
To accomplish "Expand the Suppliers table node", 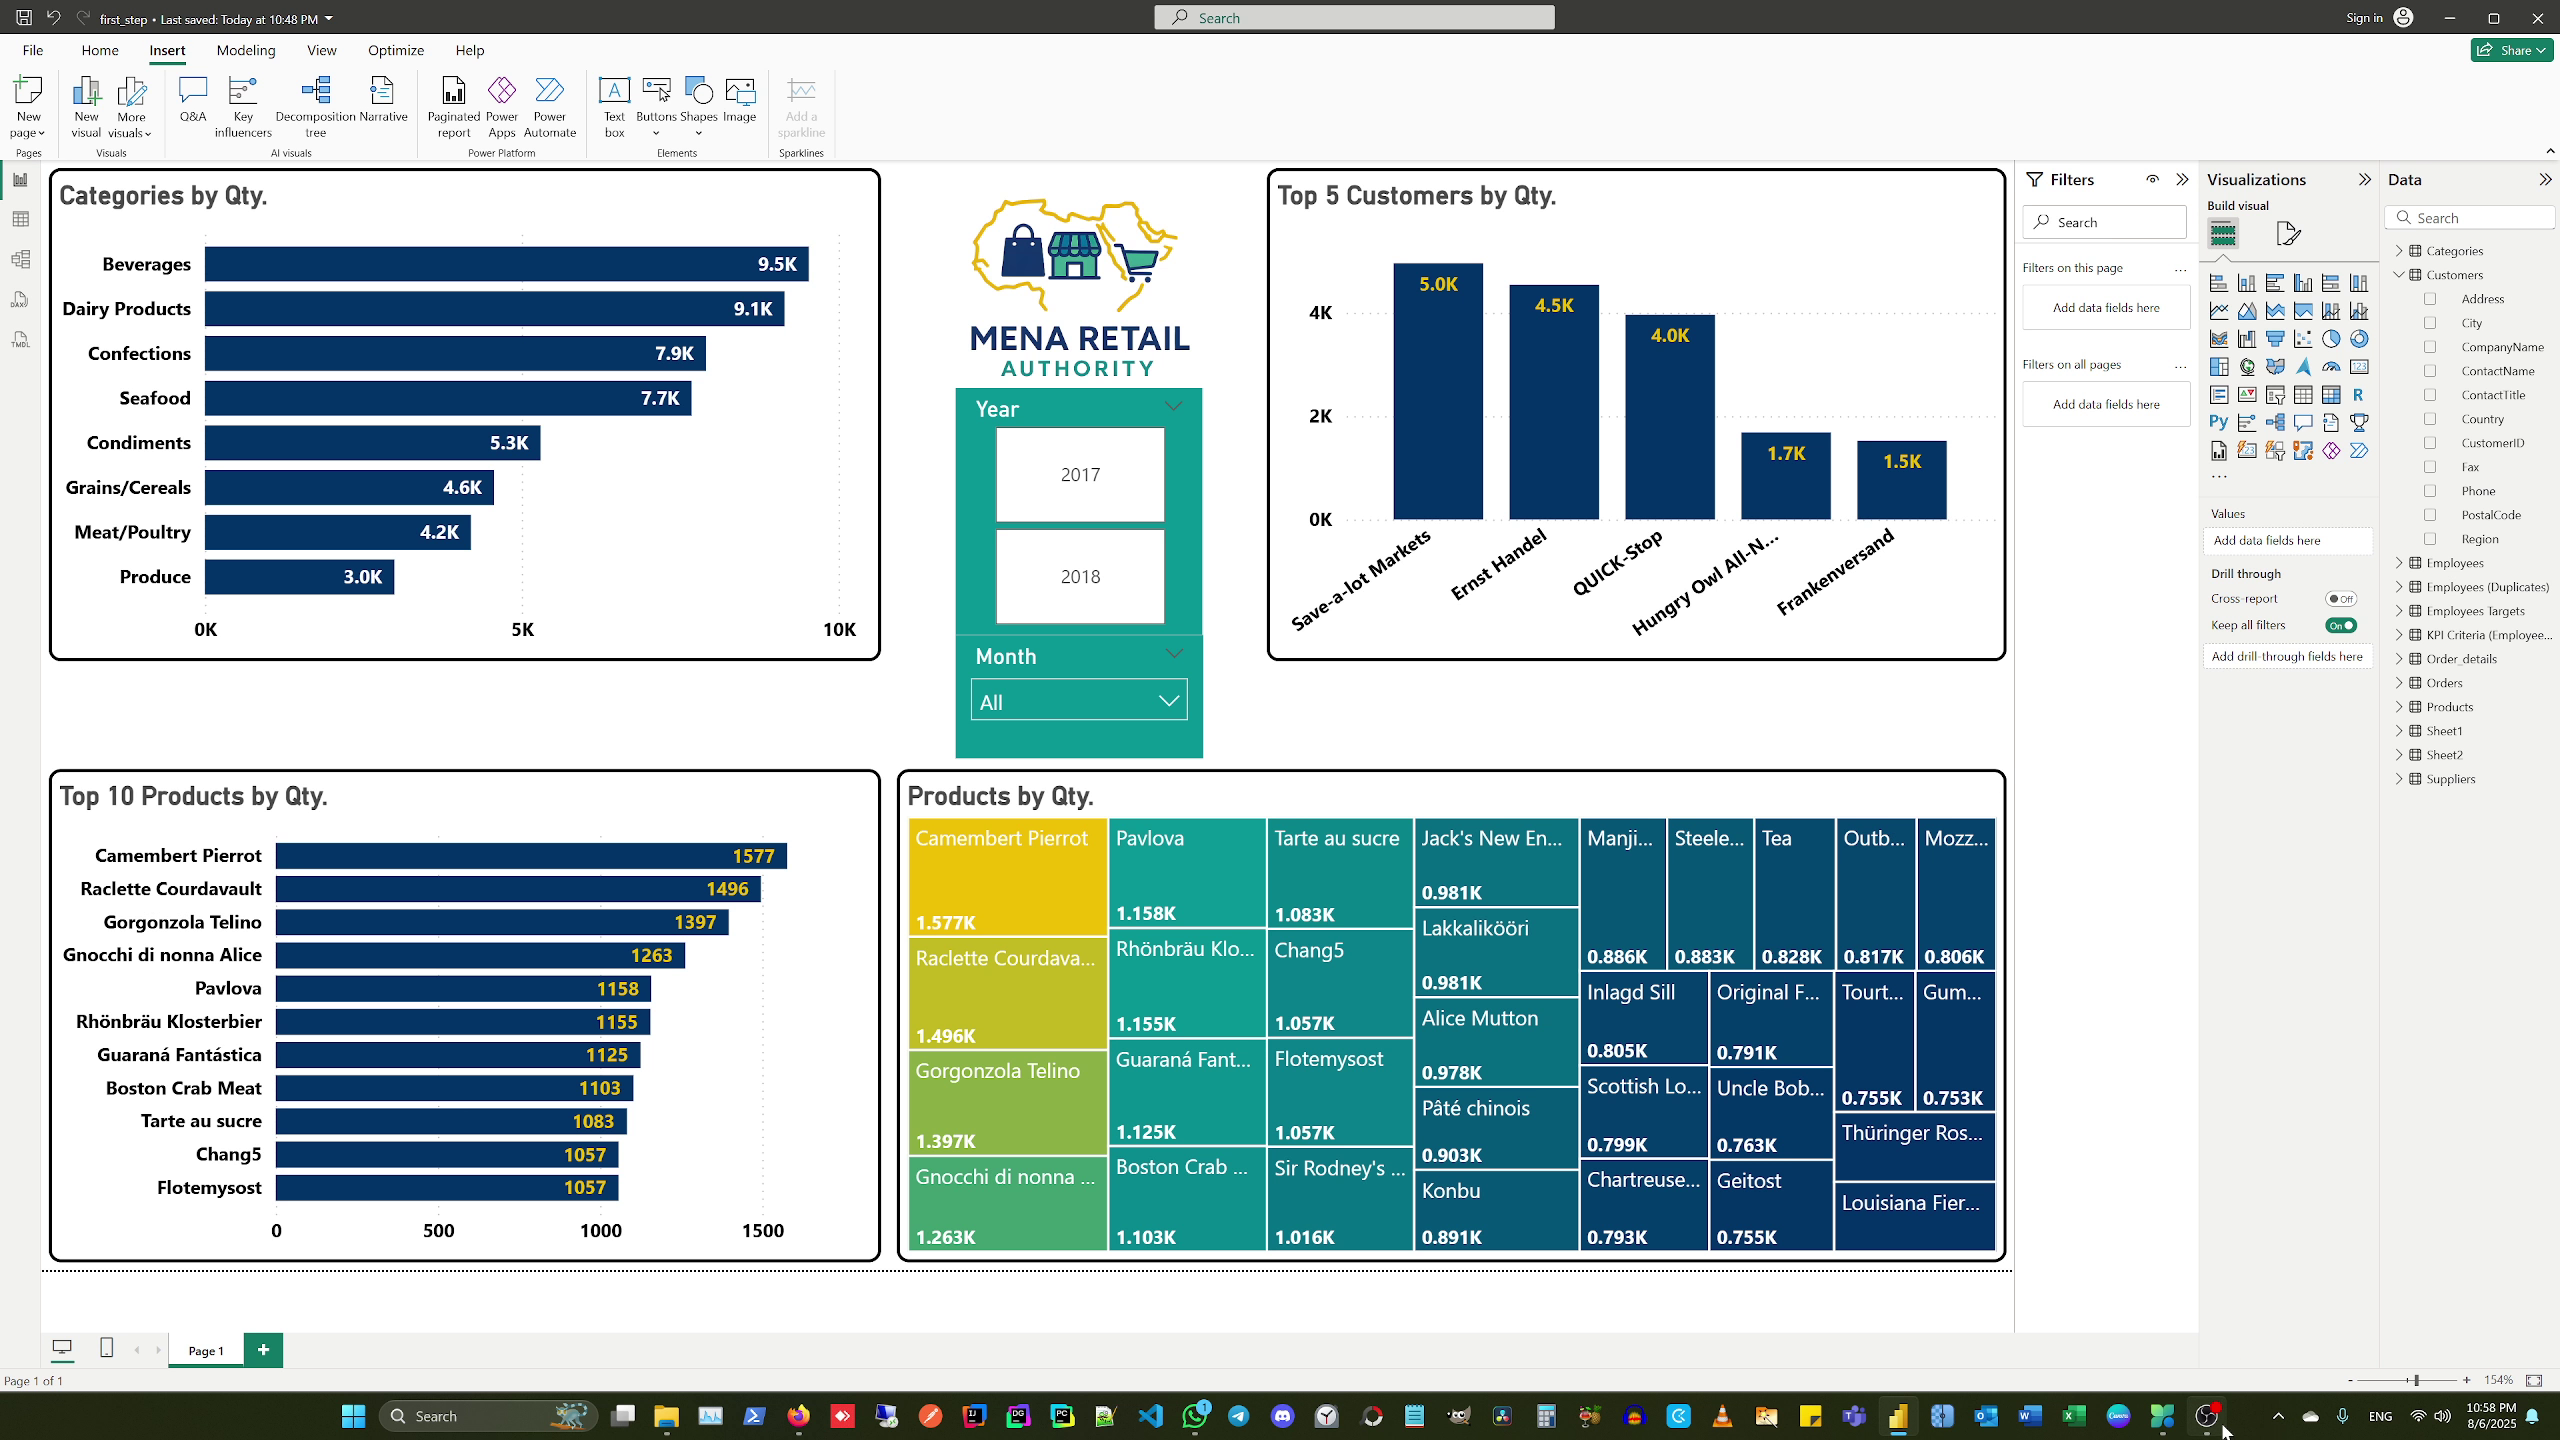I will pyautogui.click(x=2399, y=779).
